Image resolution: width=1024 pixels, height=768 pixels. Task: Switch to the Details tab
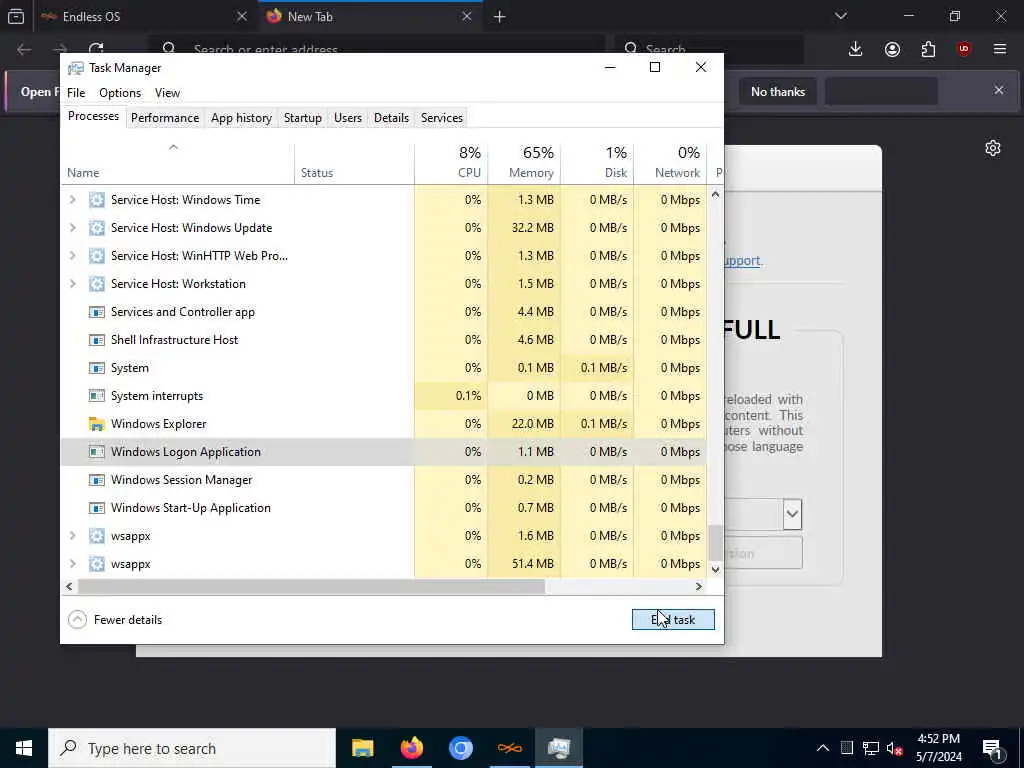pyautogui.click(x=391, y=118)
